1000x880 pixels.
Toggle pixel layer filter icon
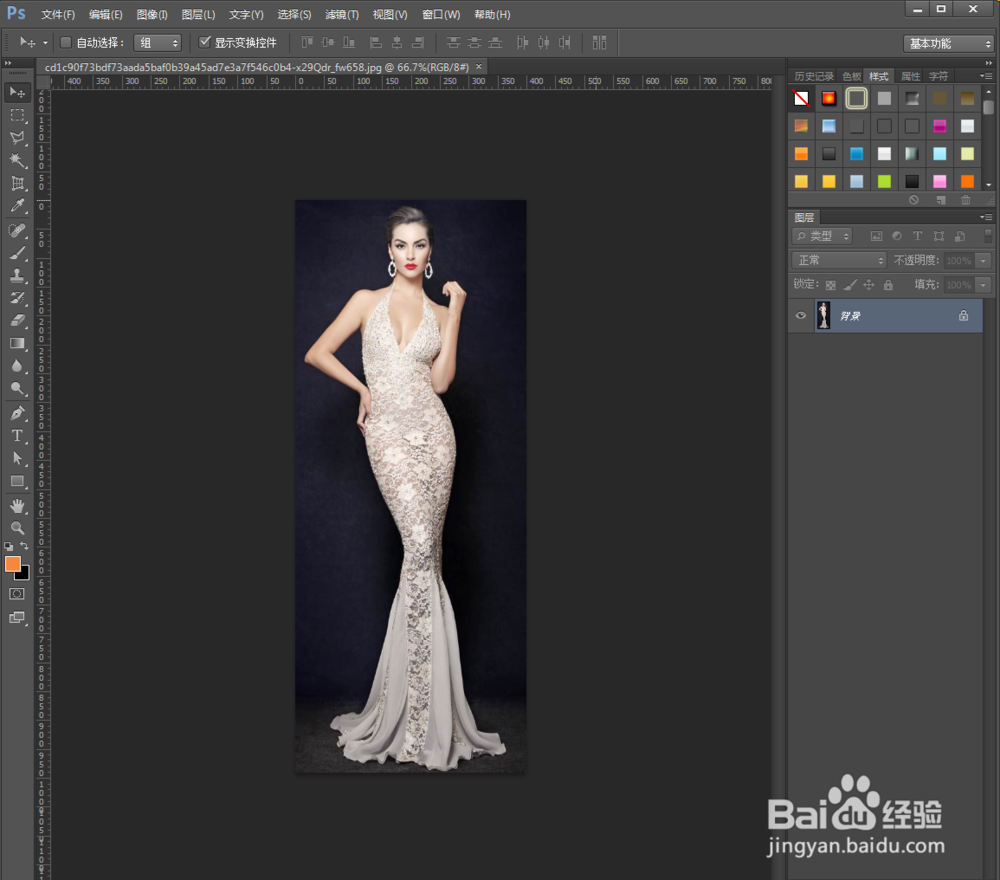876,237
